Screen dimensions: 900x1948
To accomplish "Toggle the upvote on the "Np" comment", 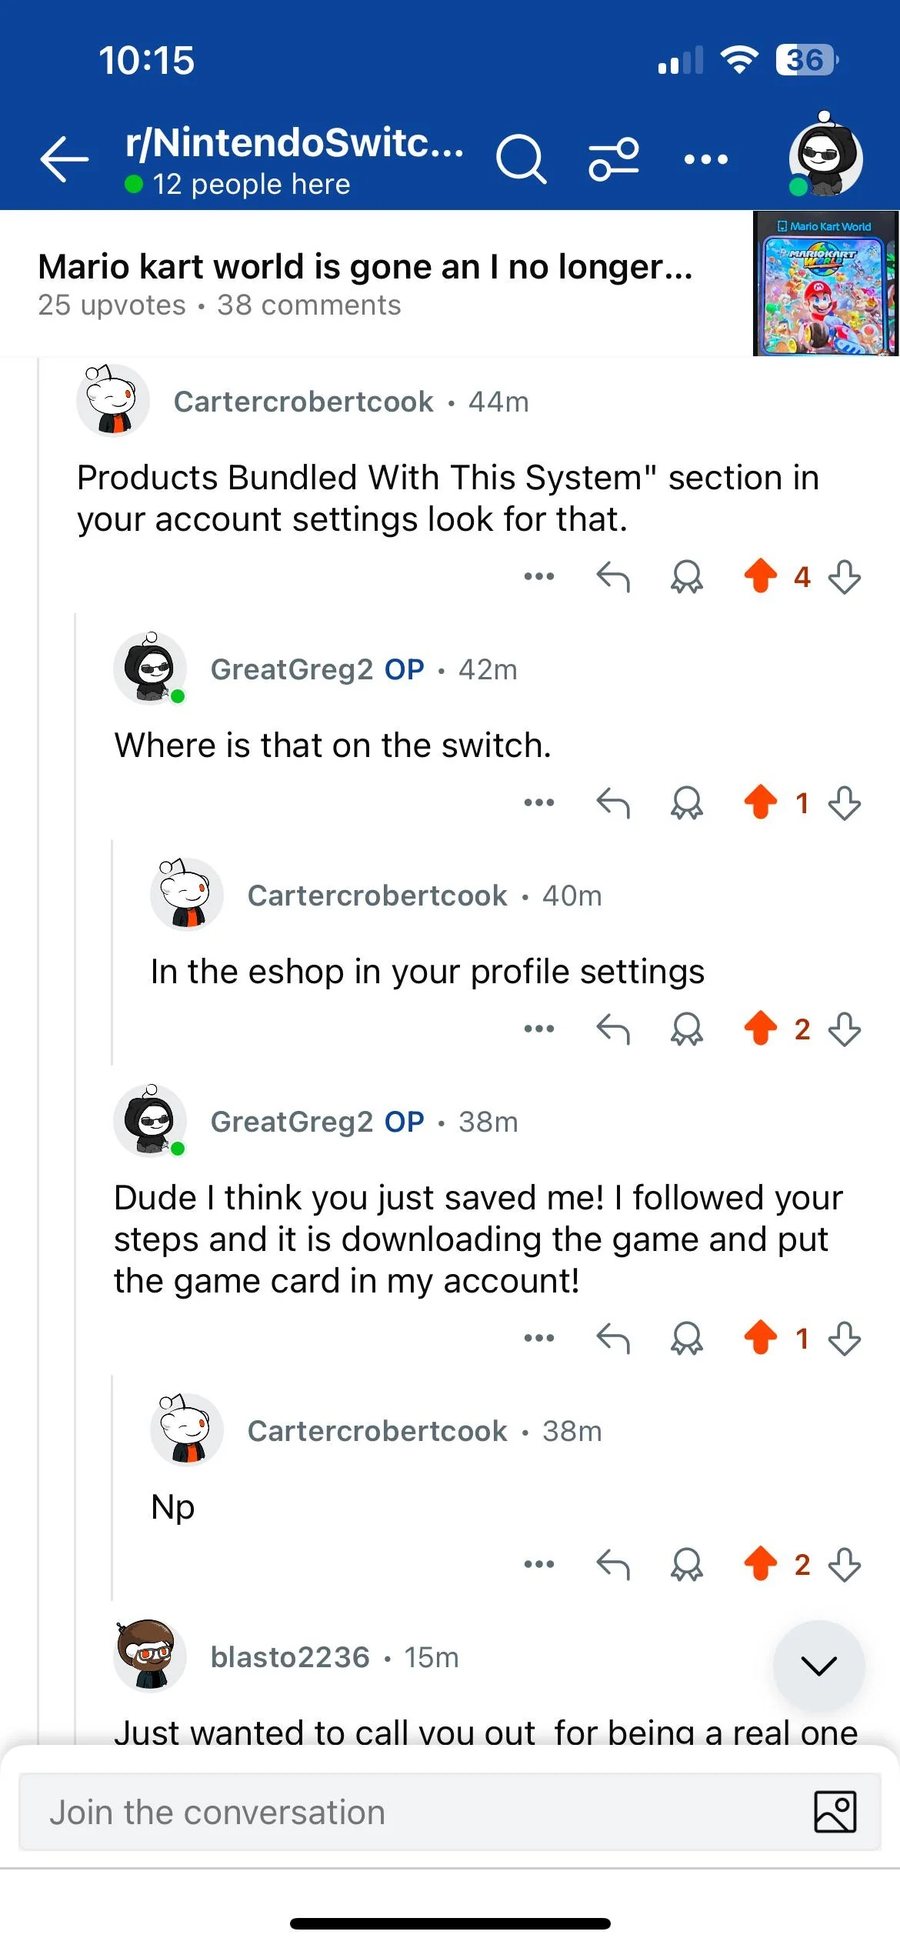I will 761,1564.
